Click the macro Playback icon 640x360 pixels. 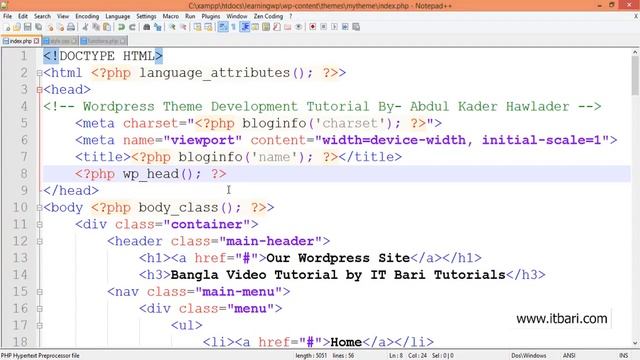334,27
